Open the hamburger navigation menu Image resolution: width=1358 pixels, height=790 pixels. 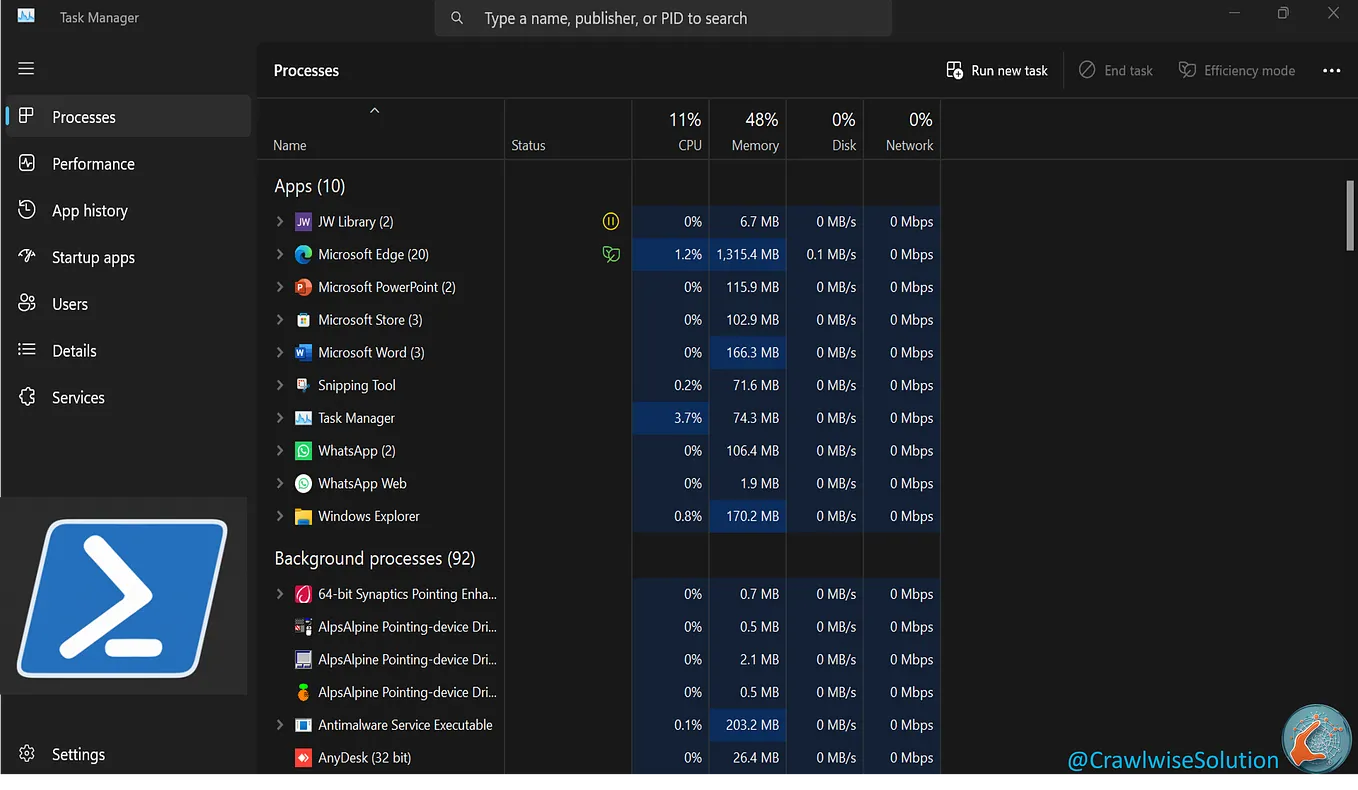(x=26, y=69)
